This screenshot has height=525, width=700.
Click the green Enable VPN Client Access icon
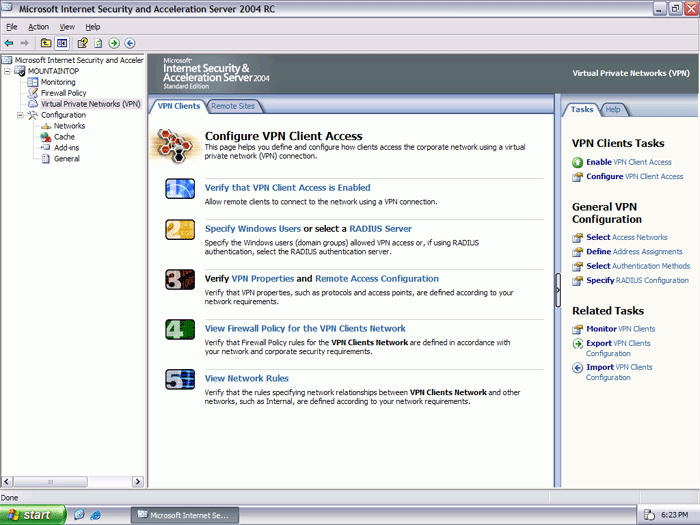pos(577,162)
